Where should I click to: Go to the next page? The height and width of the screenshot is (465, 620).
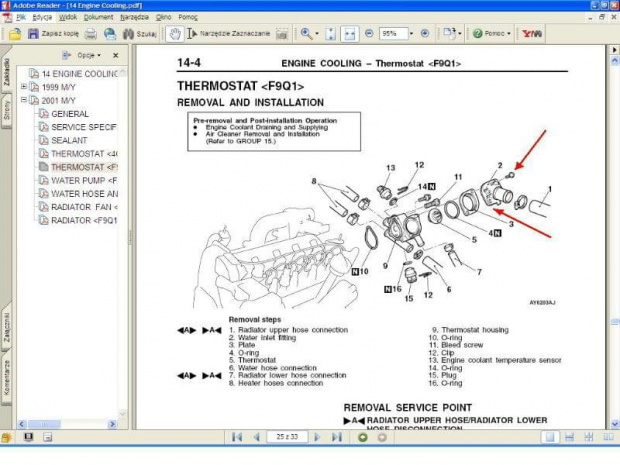tap(317, 437)
